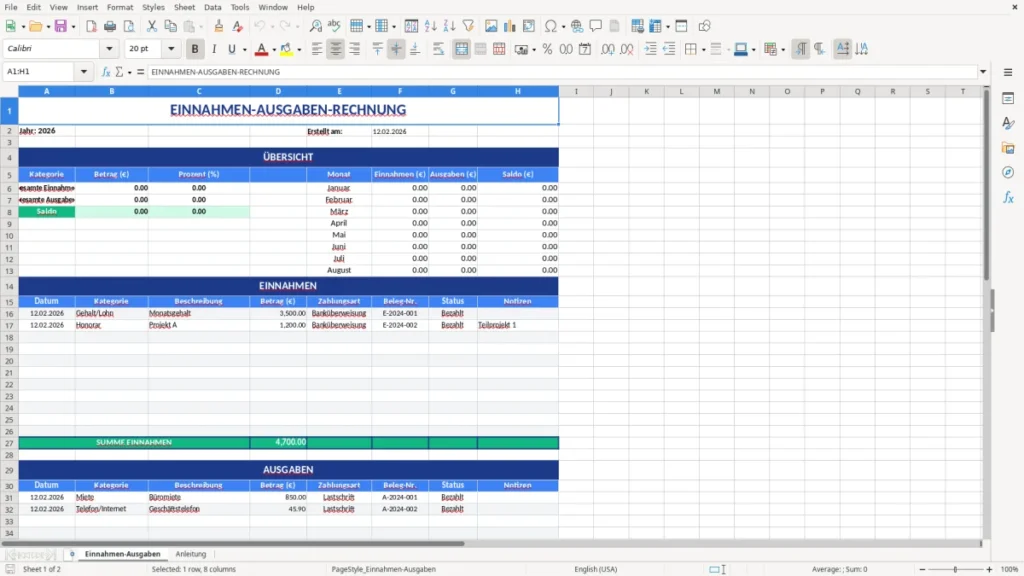The image size is (1024, 576).
Task: Insert an image
Action: (491, 26)
